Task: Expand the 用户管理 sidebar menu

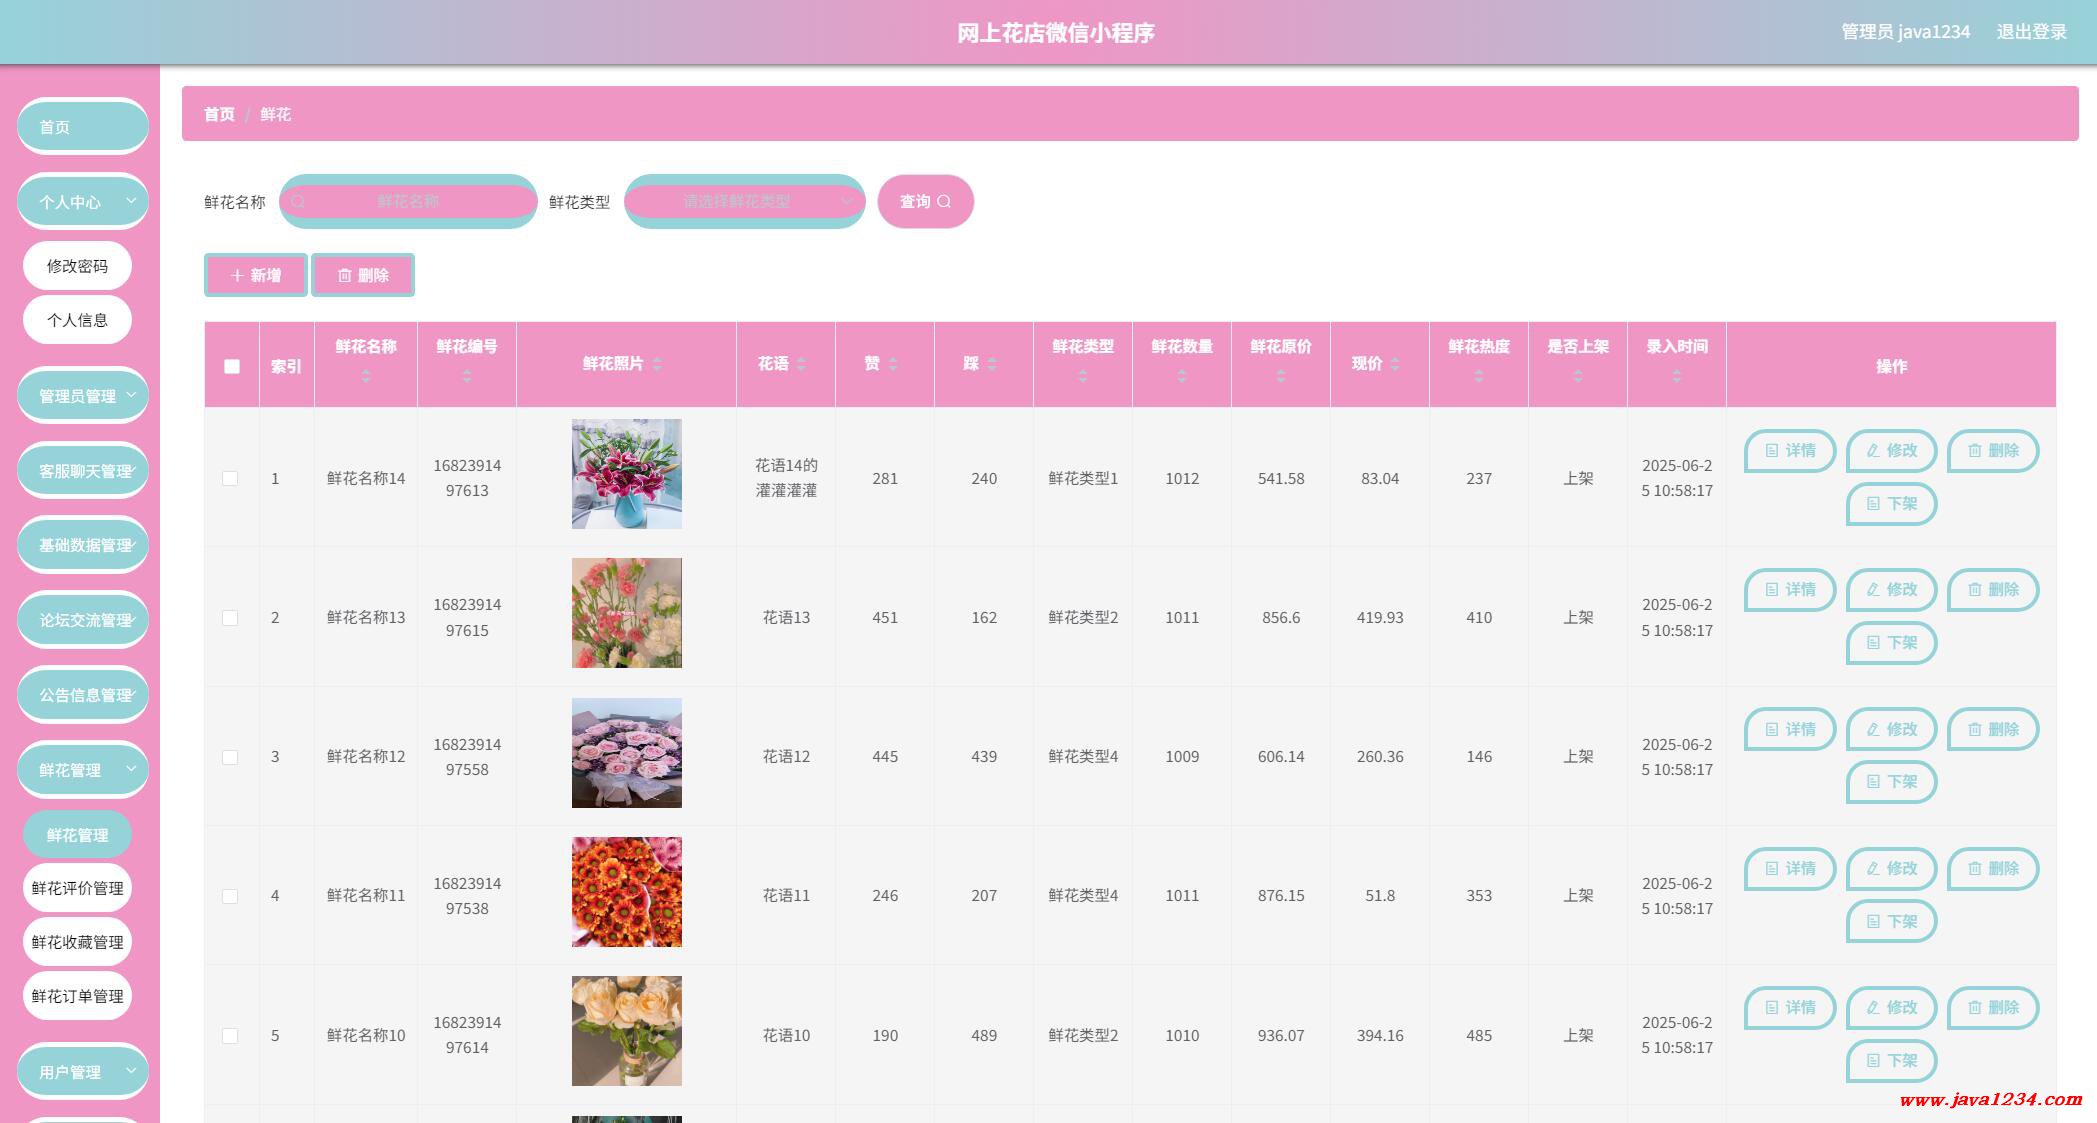Action: point(83,1072)
